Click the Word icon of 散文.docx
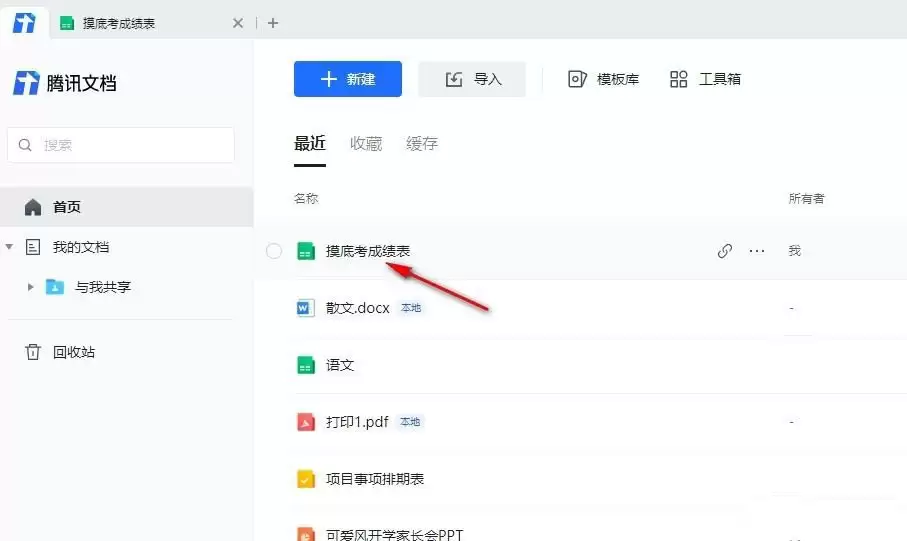This screenshot has width=907, height=541. (306, 308)
